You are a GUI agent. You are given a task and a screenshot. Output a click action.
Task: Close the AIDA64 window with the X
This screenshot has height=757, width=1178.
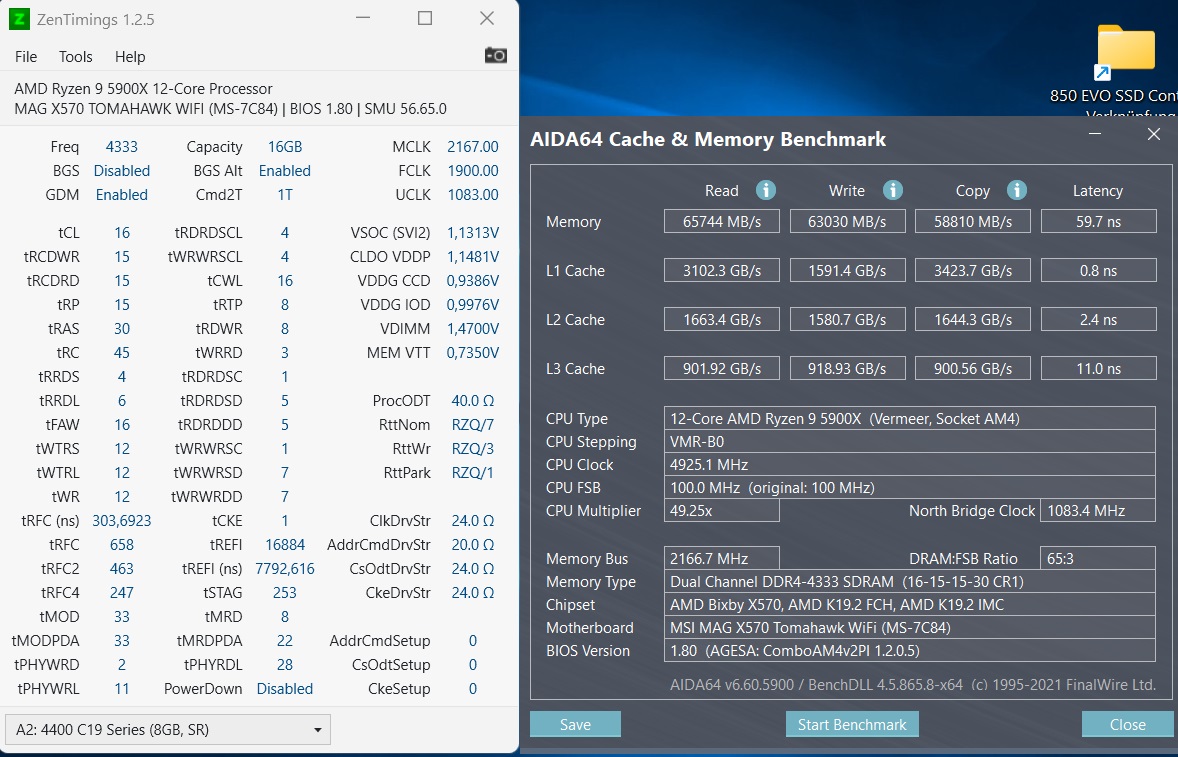[x=1154, y=134]
